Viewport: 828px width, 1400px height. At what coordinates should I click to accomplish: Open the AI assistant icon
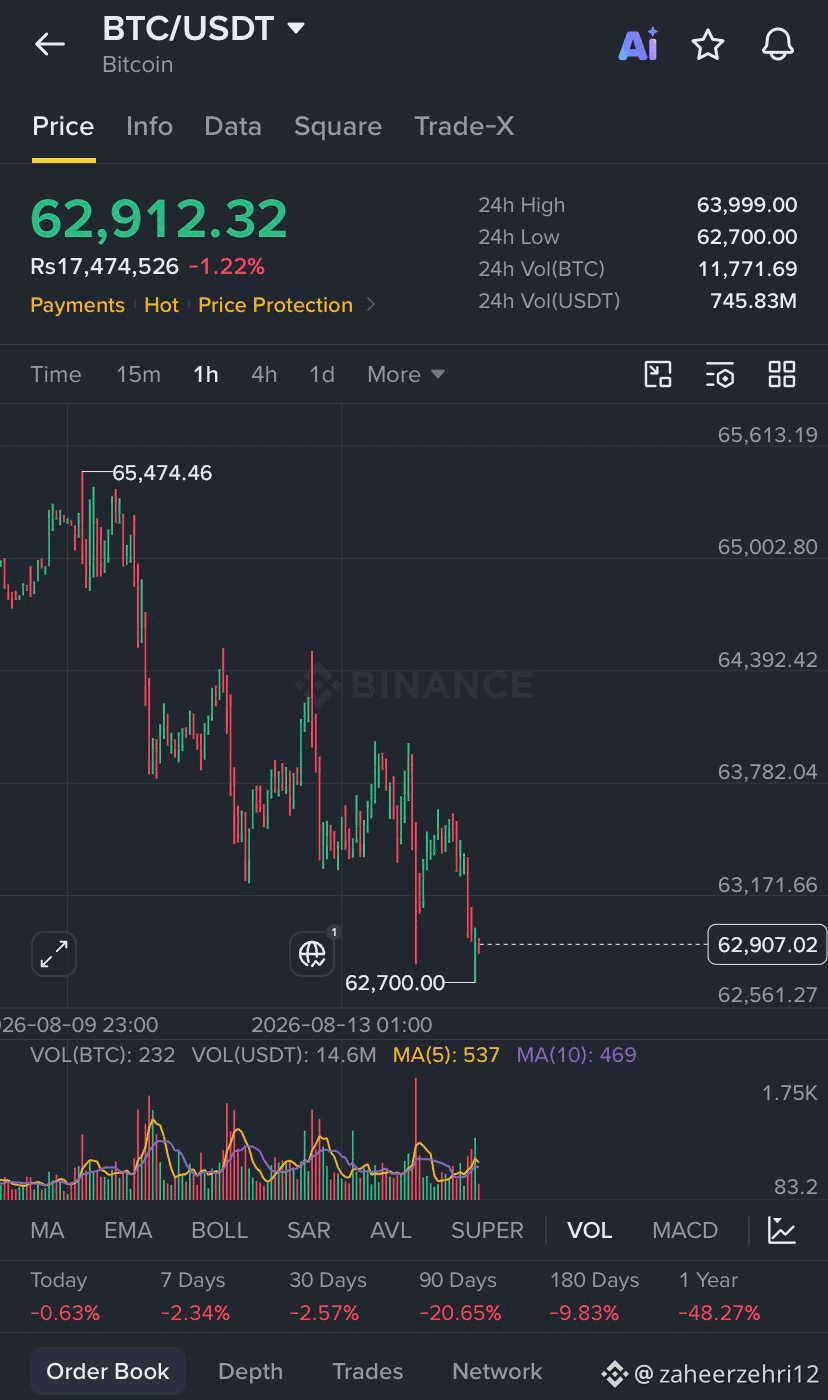[638, 44]
